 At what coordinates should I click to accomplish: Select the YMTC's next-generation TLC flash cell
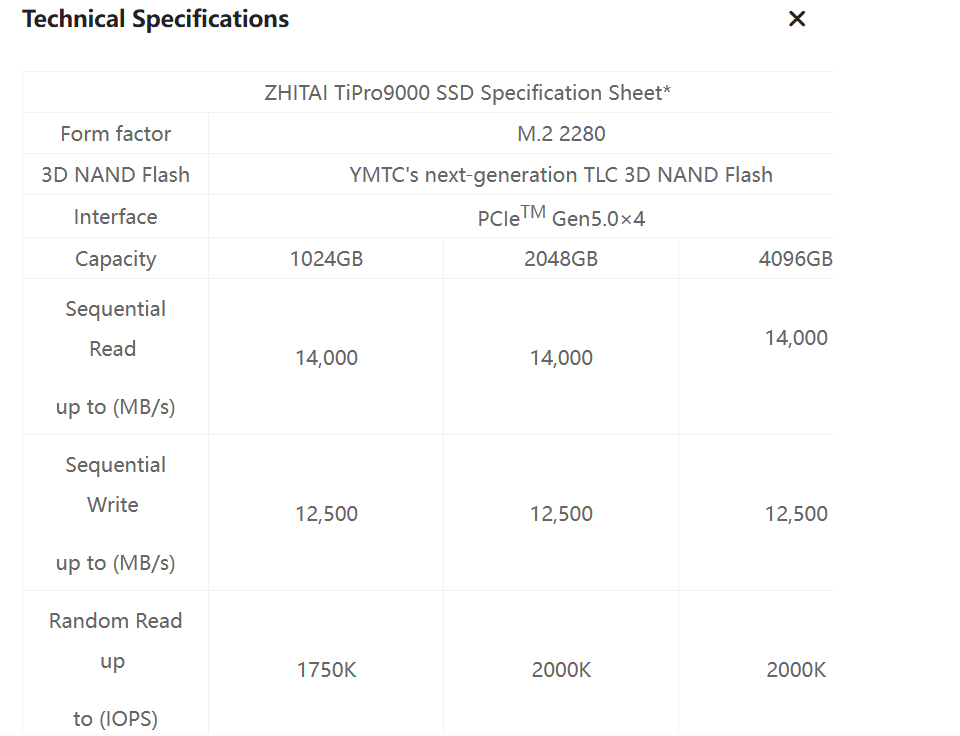click(x=561, y=175)
